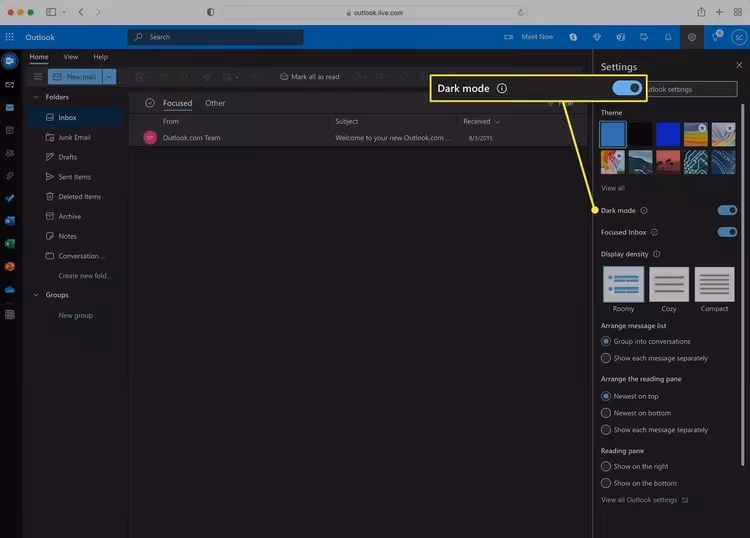Screen dimensions: 750x538
Task: Click the Focused Inbox info icon
Action: click(x=654, y=232)
